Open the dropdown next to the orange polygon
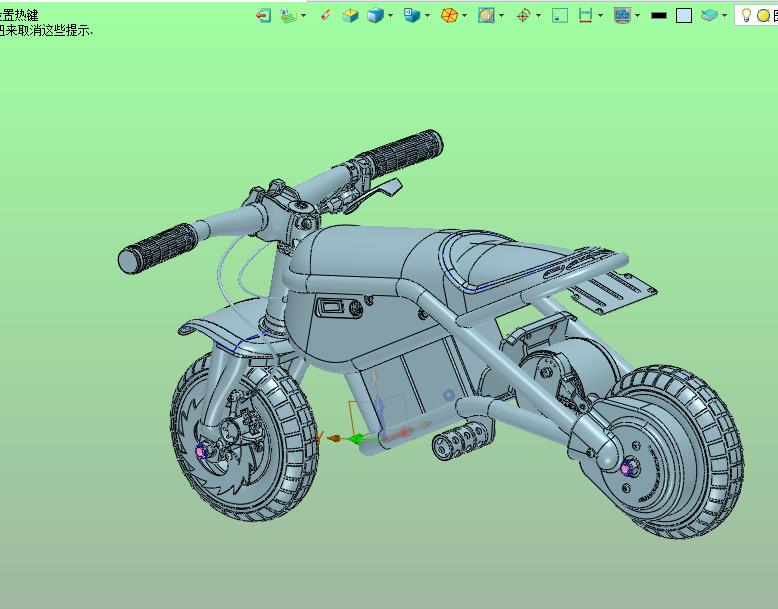778x609 pixels. tap(465, 15)
